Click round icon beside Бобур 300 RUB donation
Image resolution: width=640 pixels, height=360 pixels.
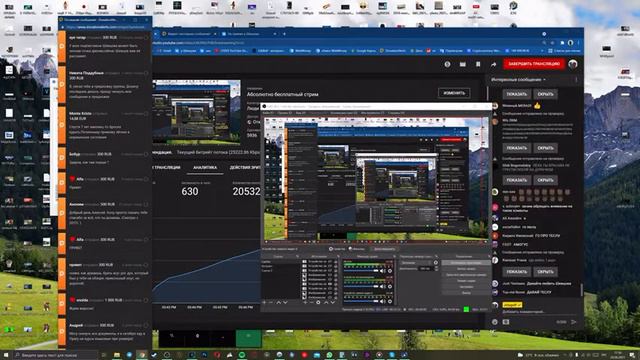click(146, 154)
